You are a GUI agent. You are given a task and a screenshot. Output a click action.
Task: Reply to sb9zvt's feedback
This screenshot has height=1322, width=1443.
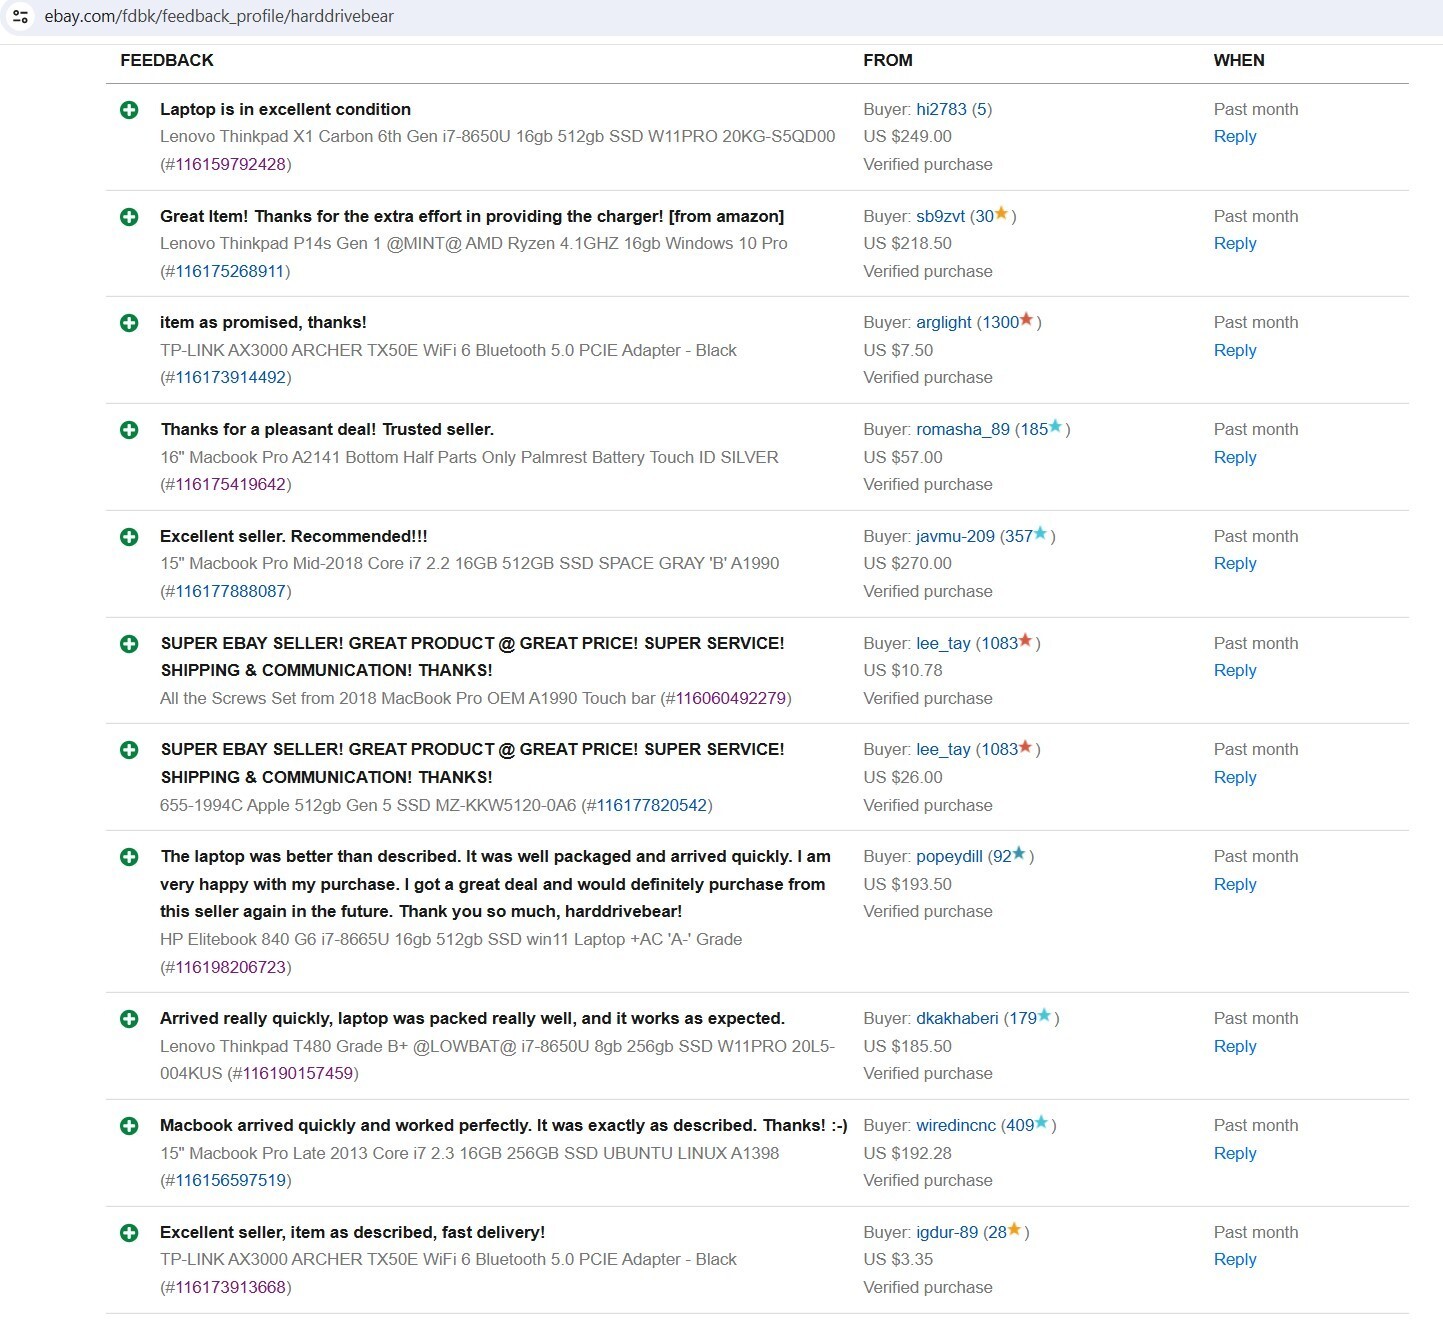(x=1235, y=244)
